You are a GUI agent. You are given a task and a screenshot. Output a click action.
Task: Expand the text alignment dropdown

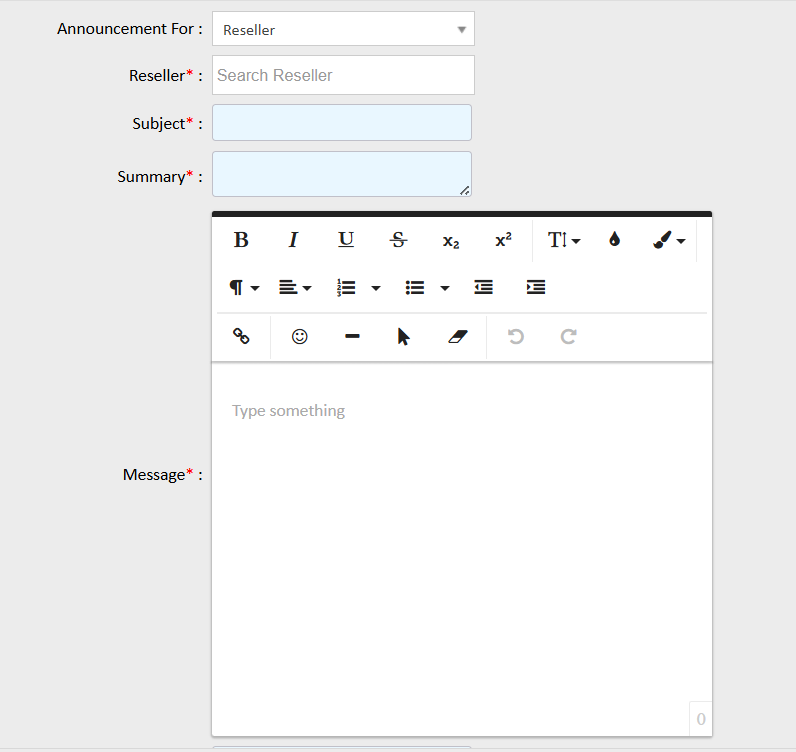[x=295, y=288]
